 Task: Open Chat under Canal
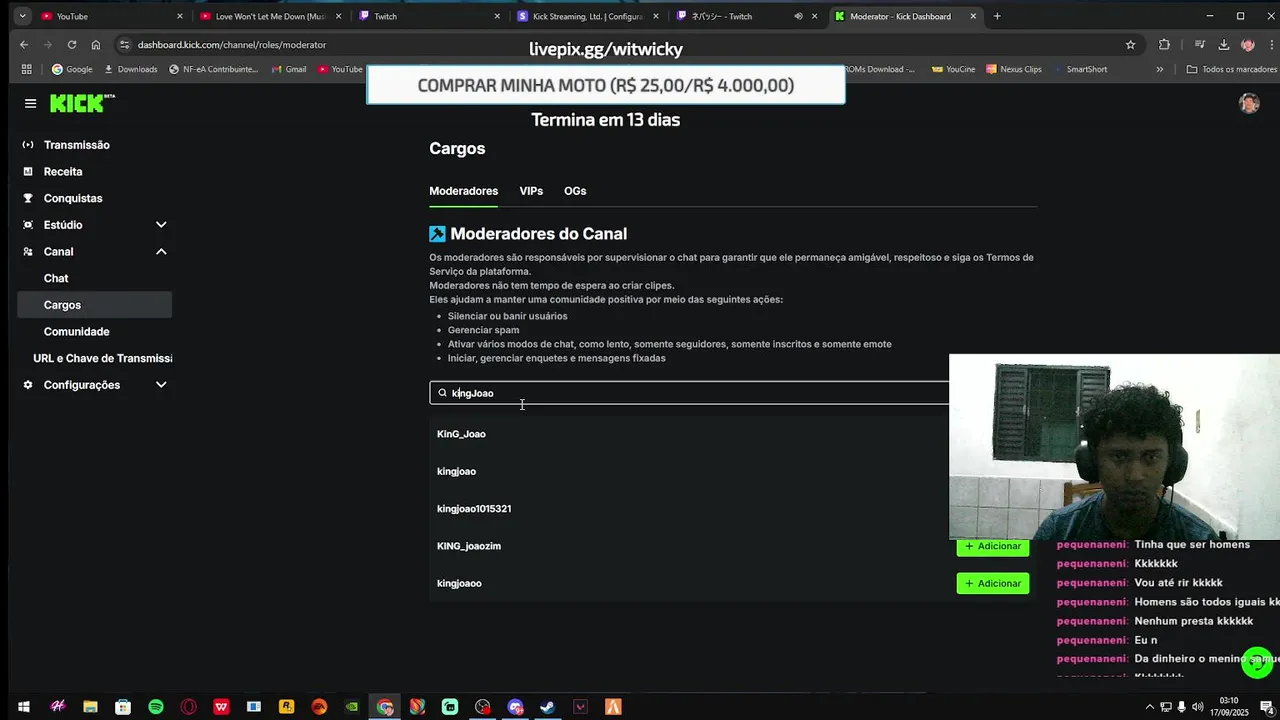click(56, 278)
